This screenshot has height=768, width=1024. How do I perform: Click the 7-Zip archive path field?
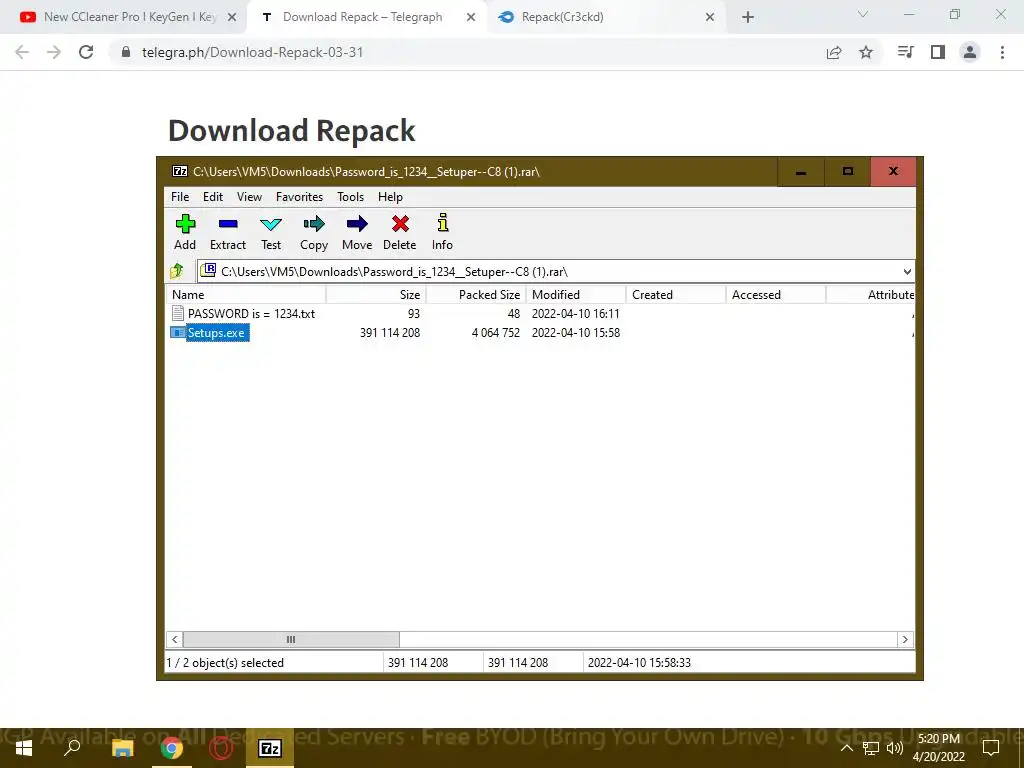(x=556, y=272)
